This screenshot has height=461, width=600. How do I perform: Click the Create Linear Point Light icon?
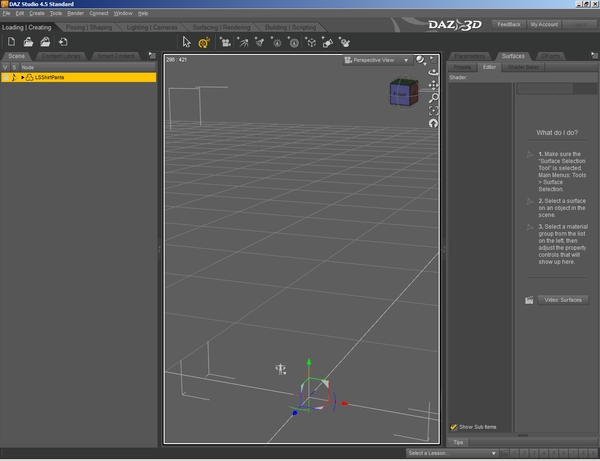pos(293,42)
